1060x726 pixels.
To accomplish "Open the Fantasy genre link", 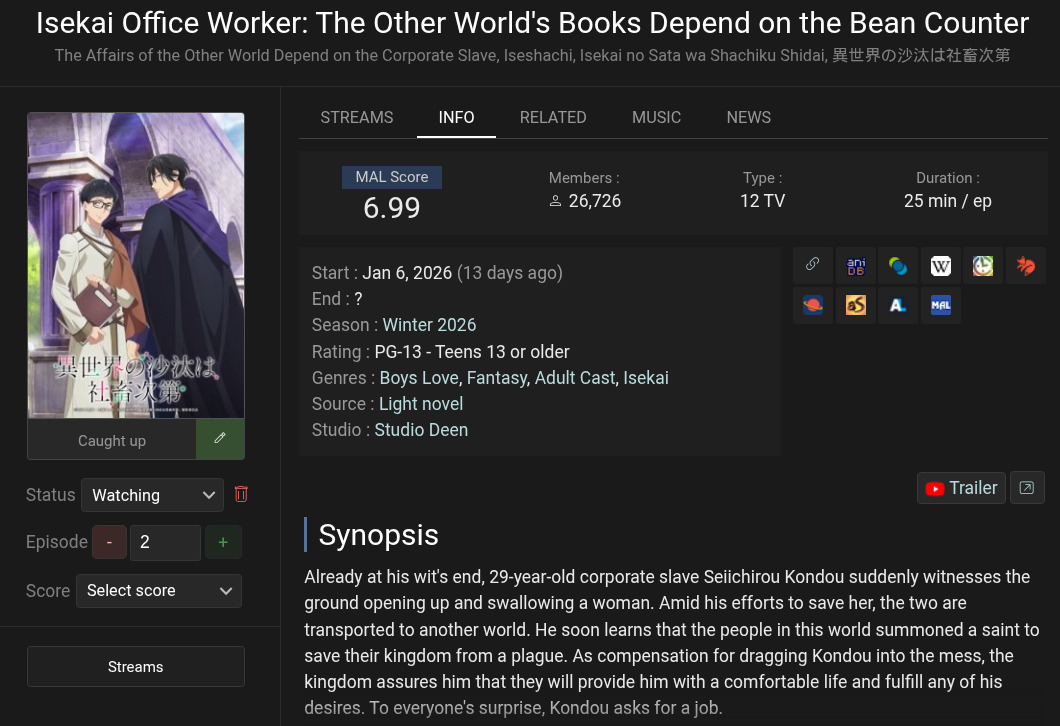I will pos(497,378).
